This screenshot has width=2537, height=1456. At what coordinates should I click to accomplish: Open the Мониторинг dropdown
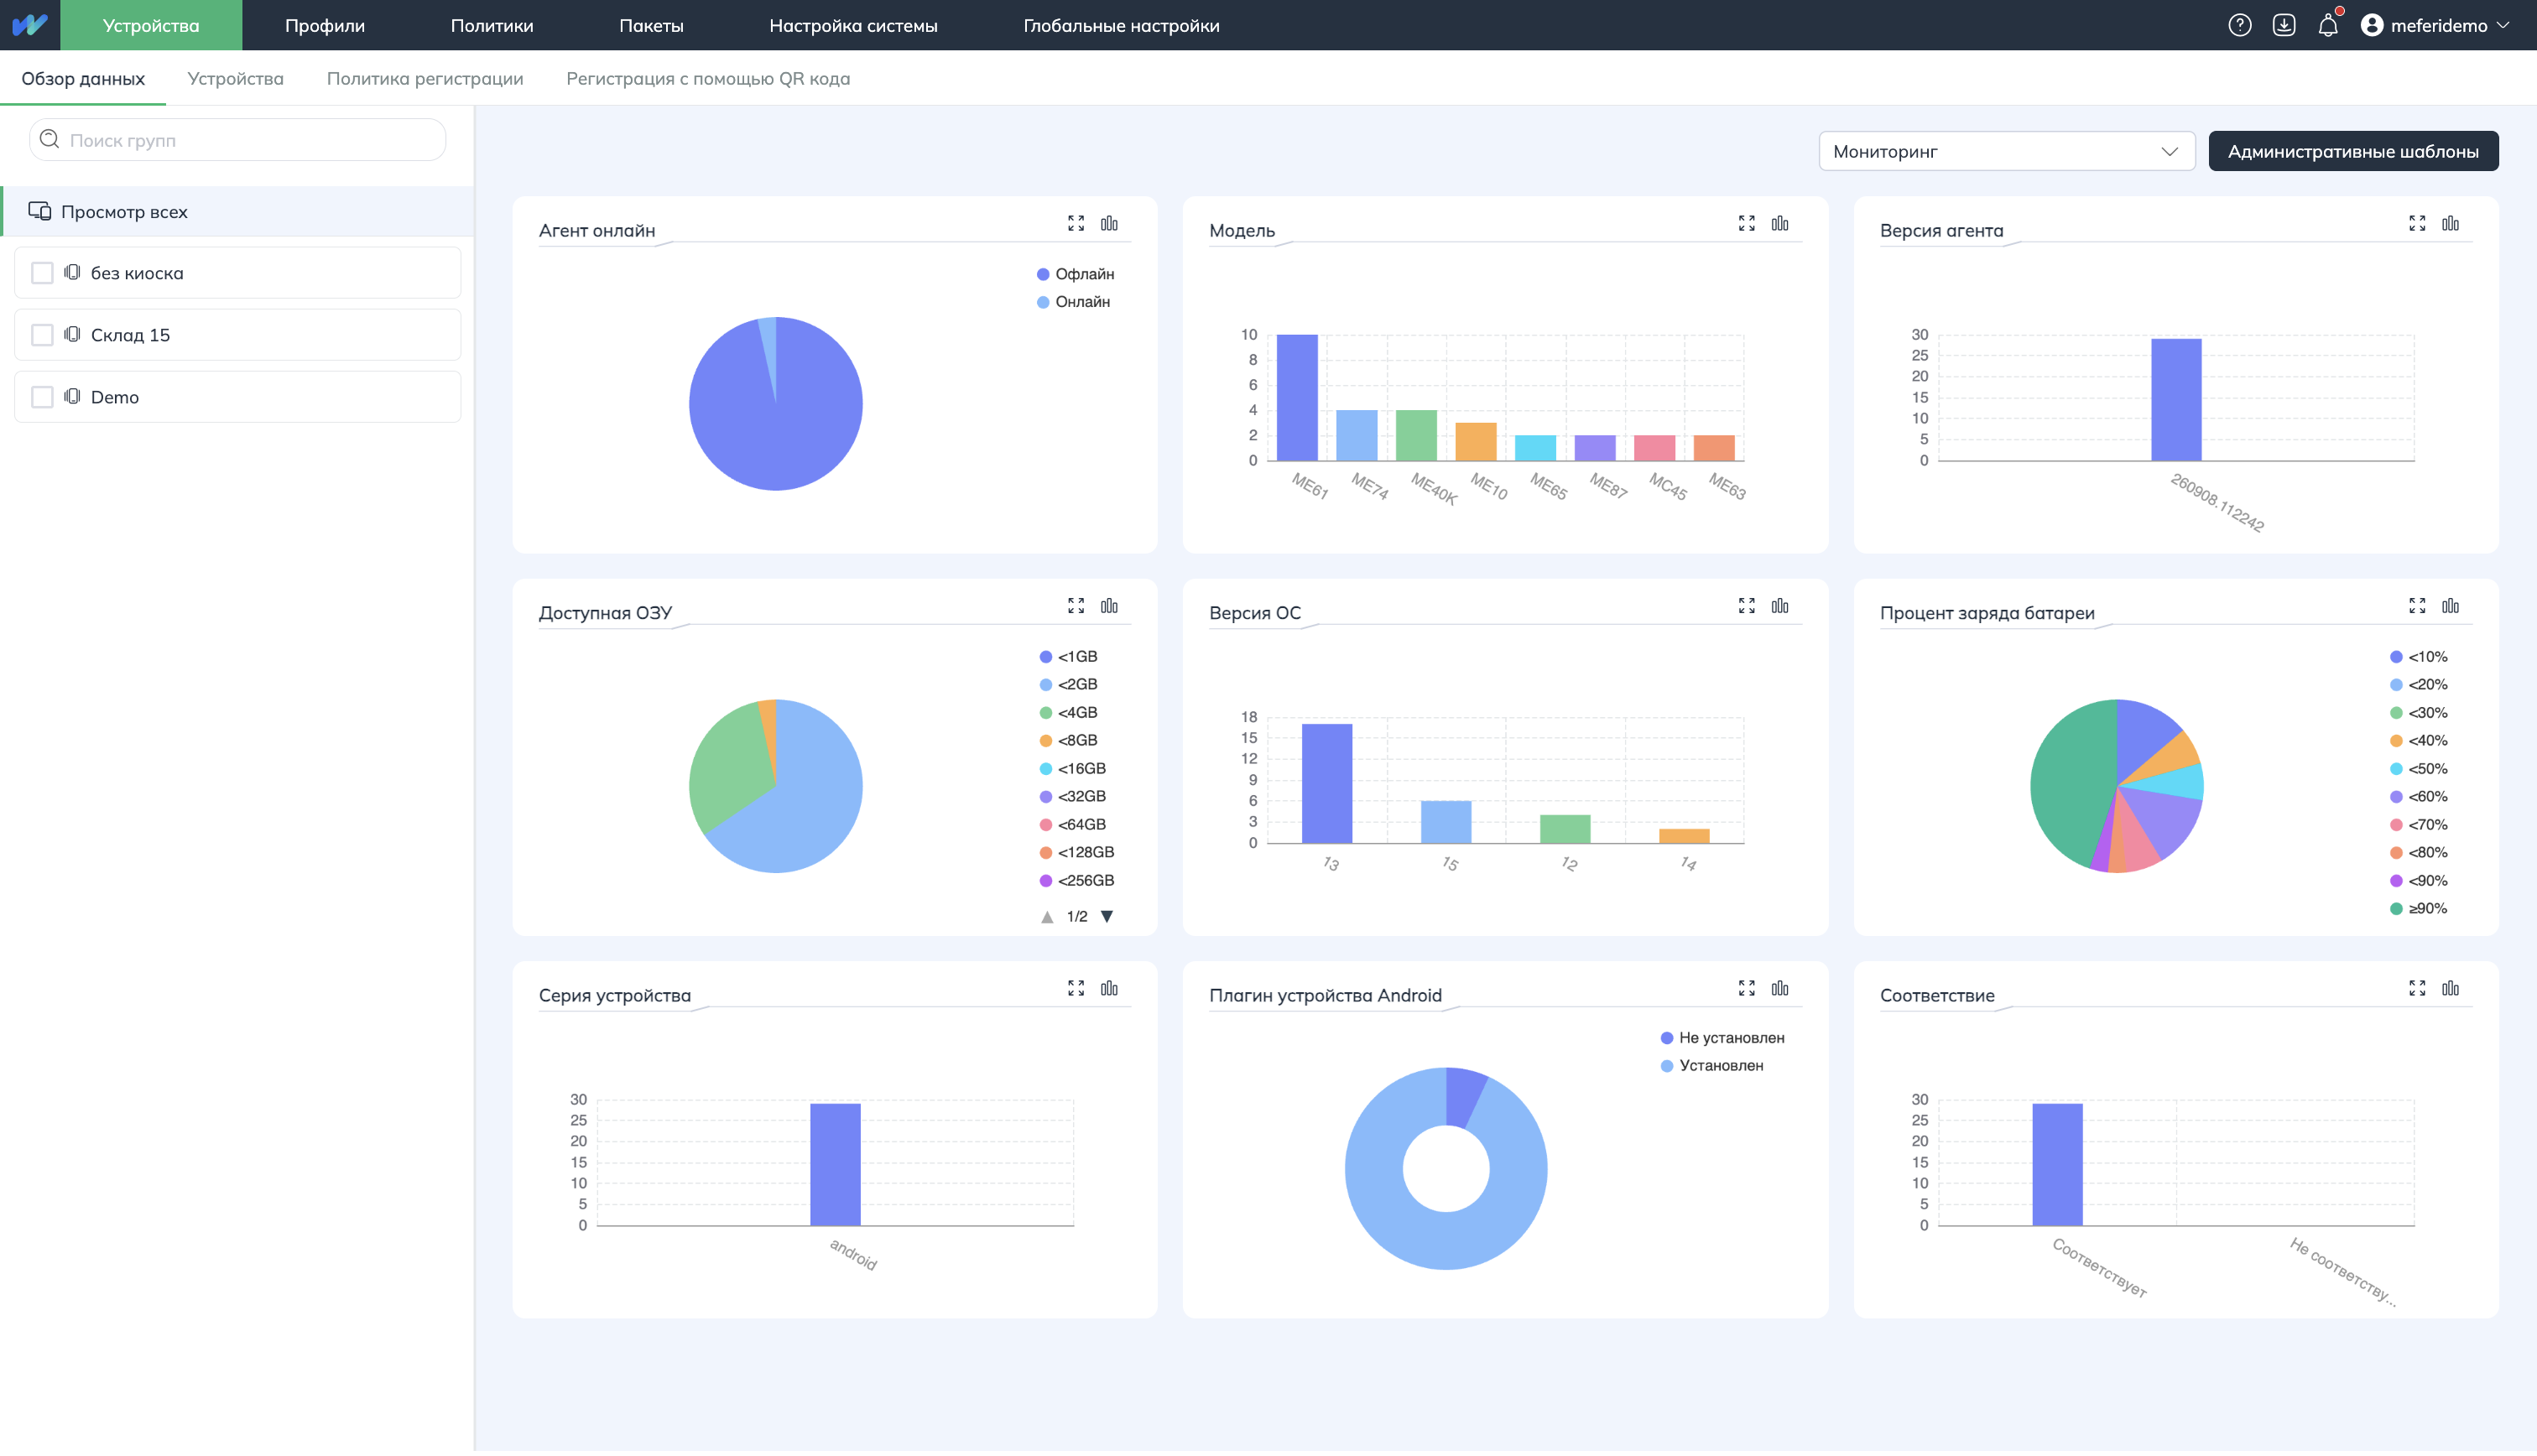(2006, 151)
